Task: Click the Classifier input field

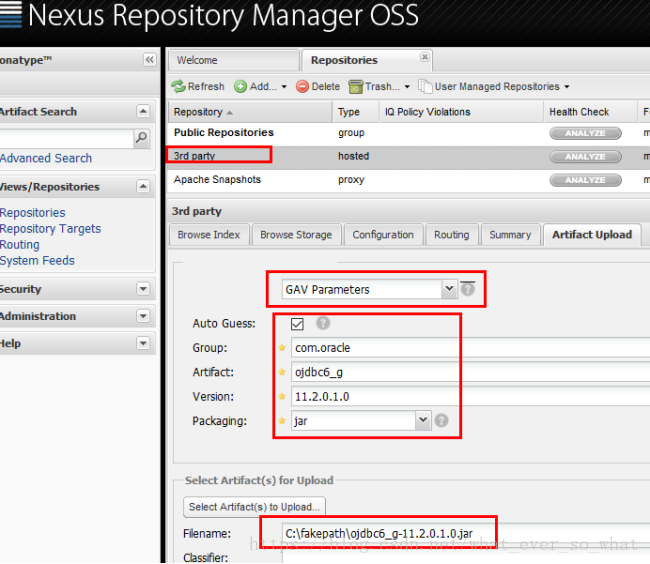Action: [x=466, y=557]
